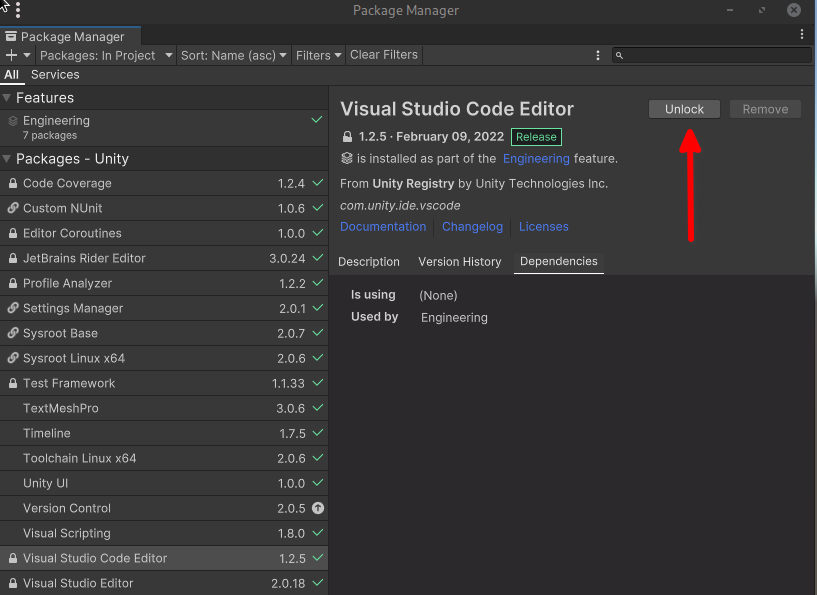The width and height of the screenshot is (817, 595).
Task: Select the Services tab
Action: (x=55, y=74)
